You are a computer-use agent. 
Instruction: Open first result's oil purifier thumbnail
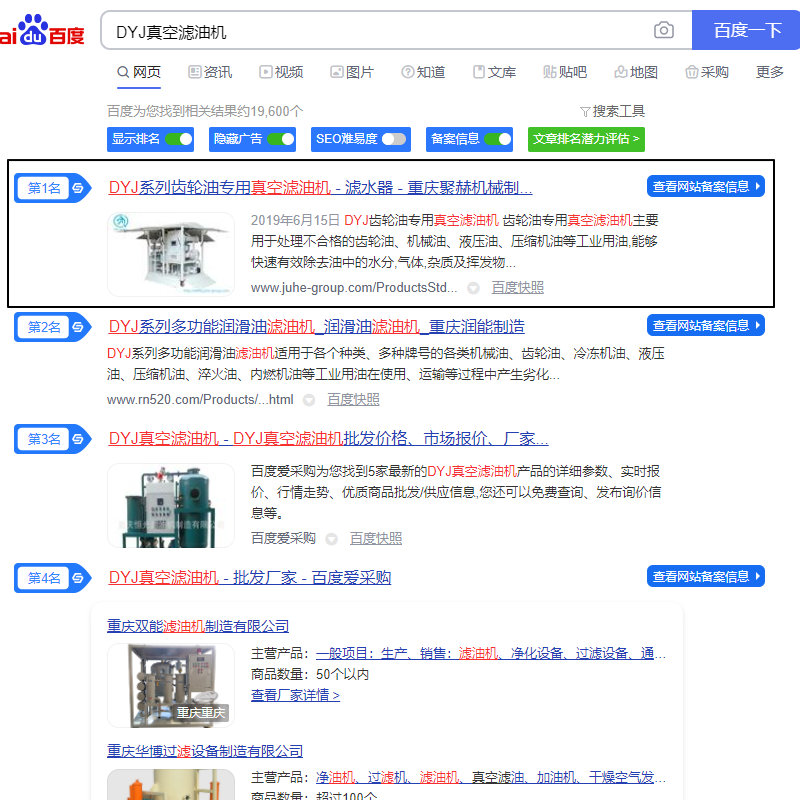point(171,254)
